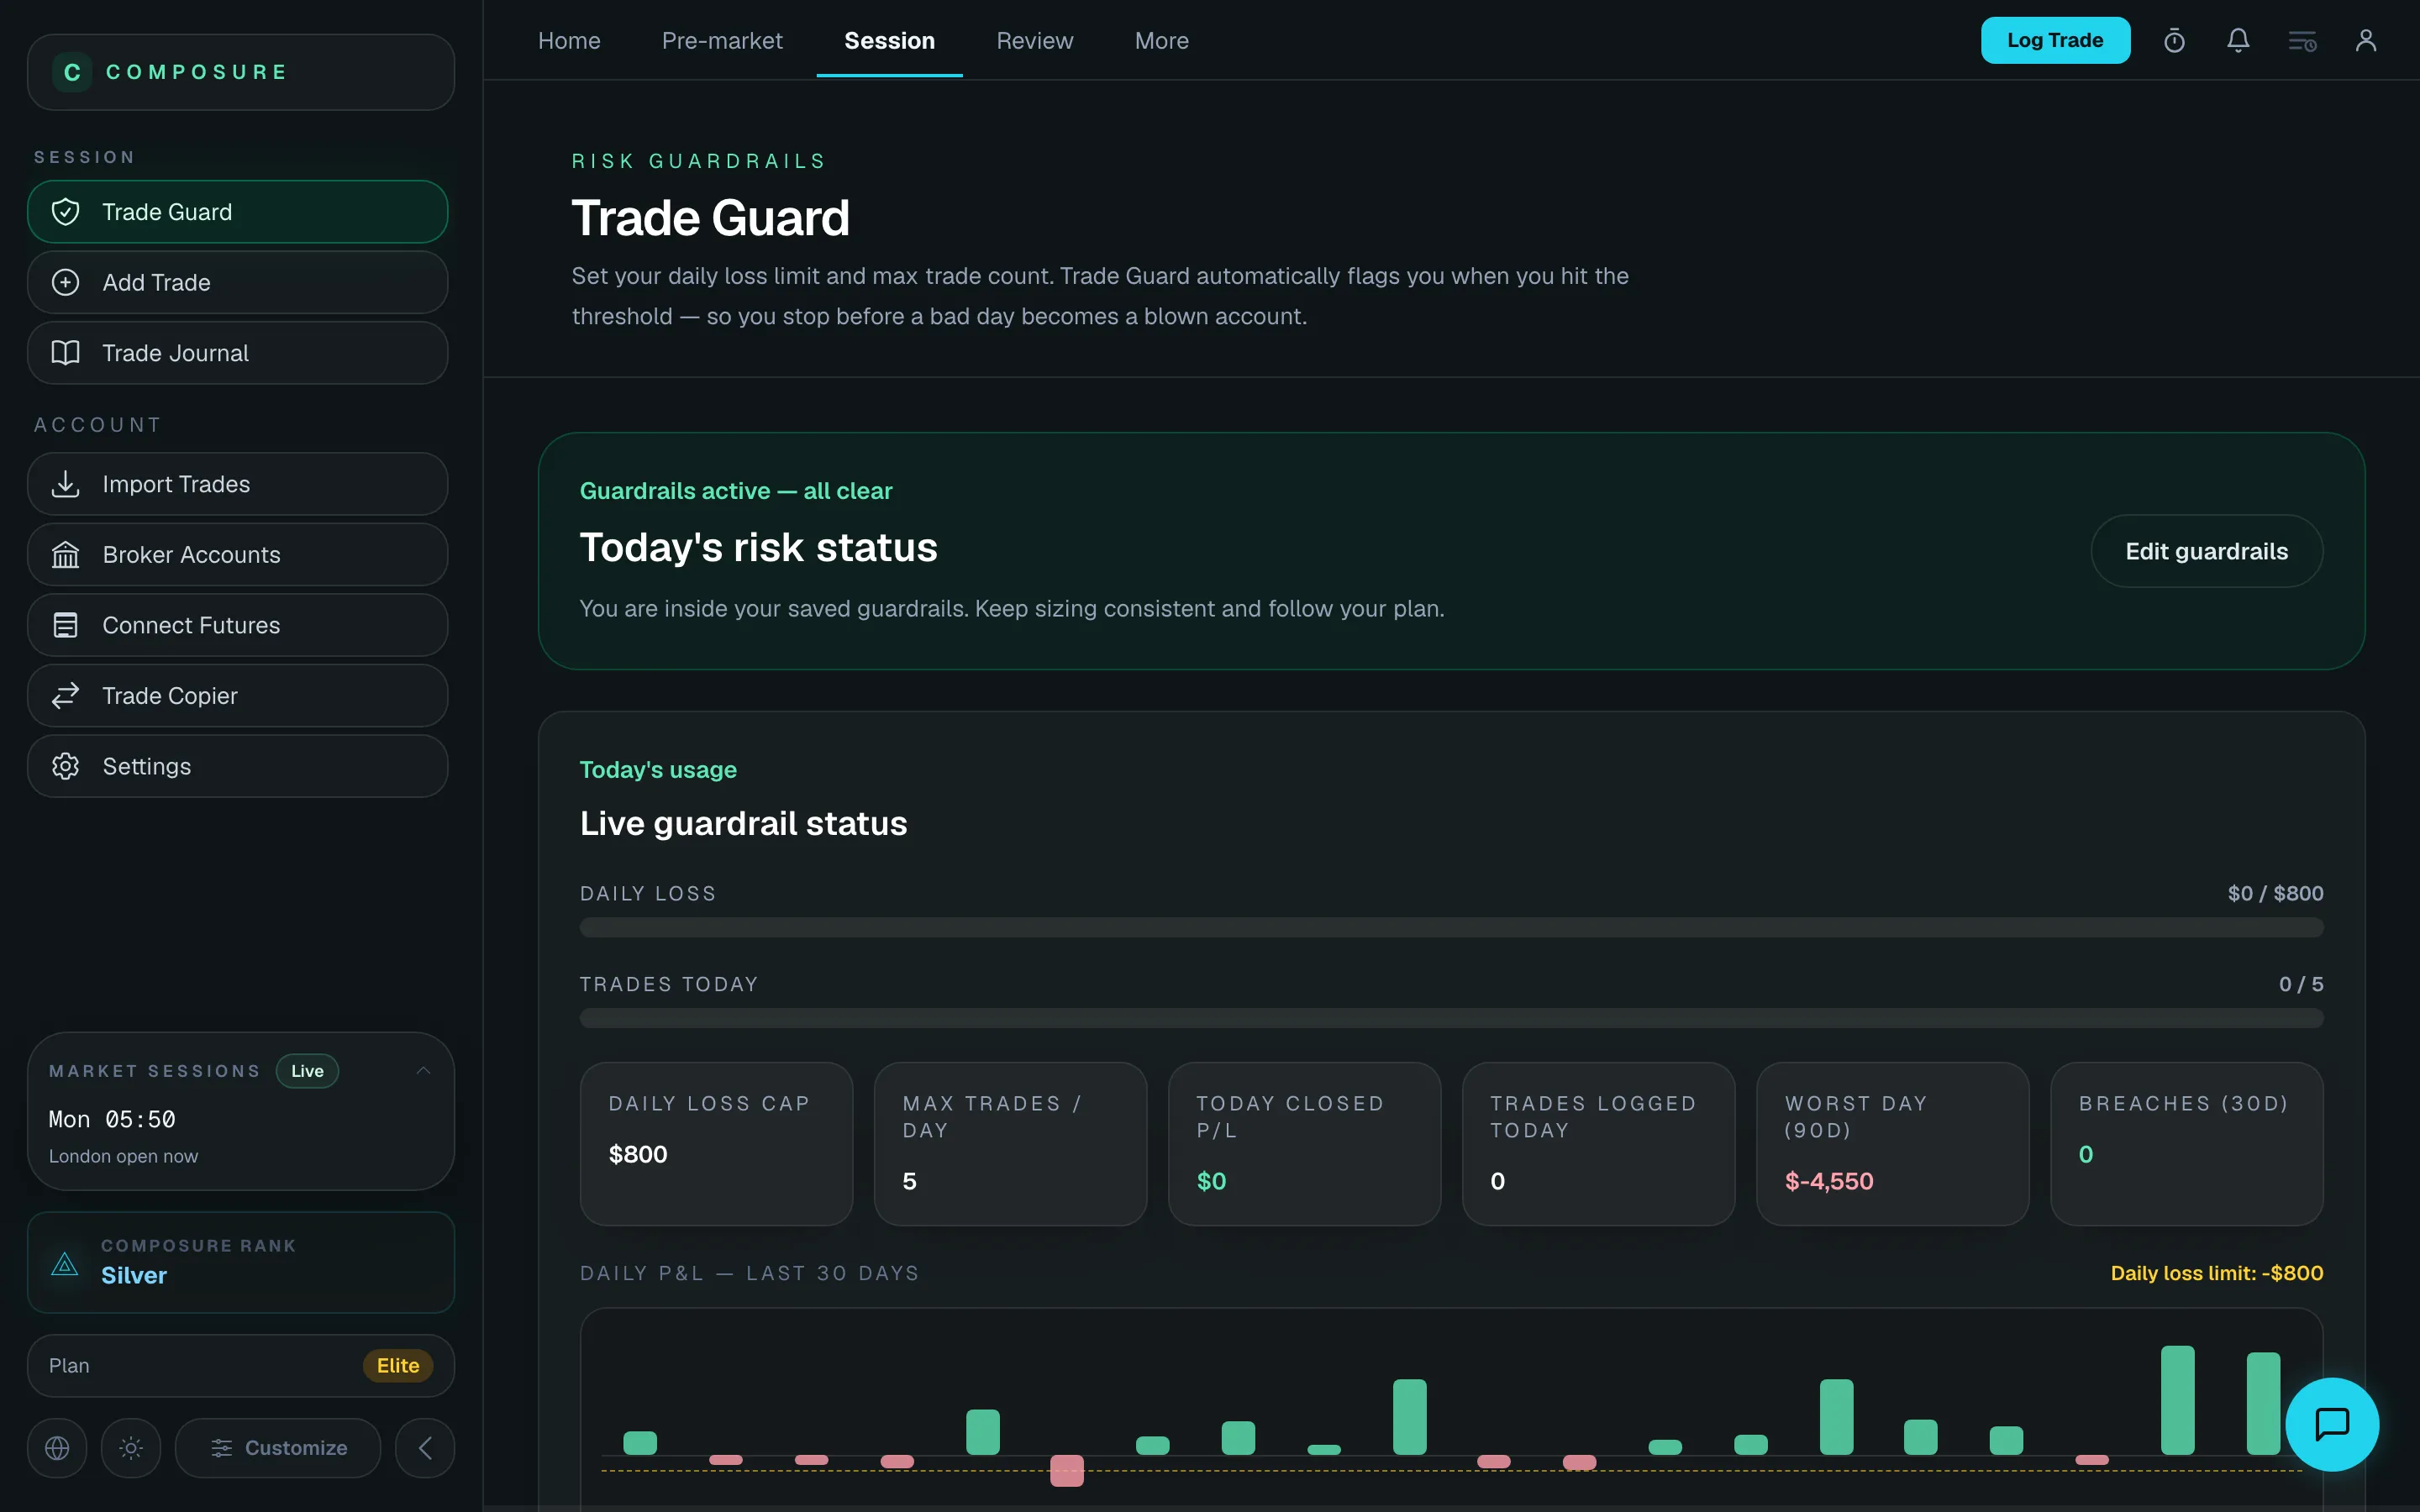Toggle the light/dark theme sun icon
2420x1512 pixels.
coord(131,1448)
